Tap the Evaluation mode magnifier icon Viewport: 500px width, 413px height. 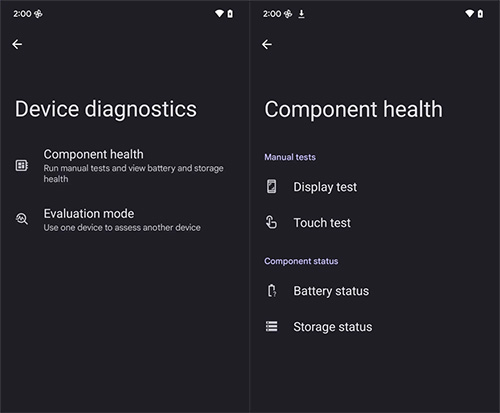(x=22, y=219)
